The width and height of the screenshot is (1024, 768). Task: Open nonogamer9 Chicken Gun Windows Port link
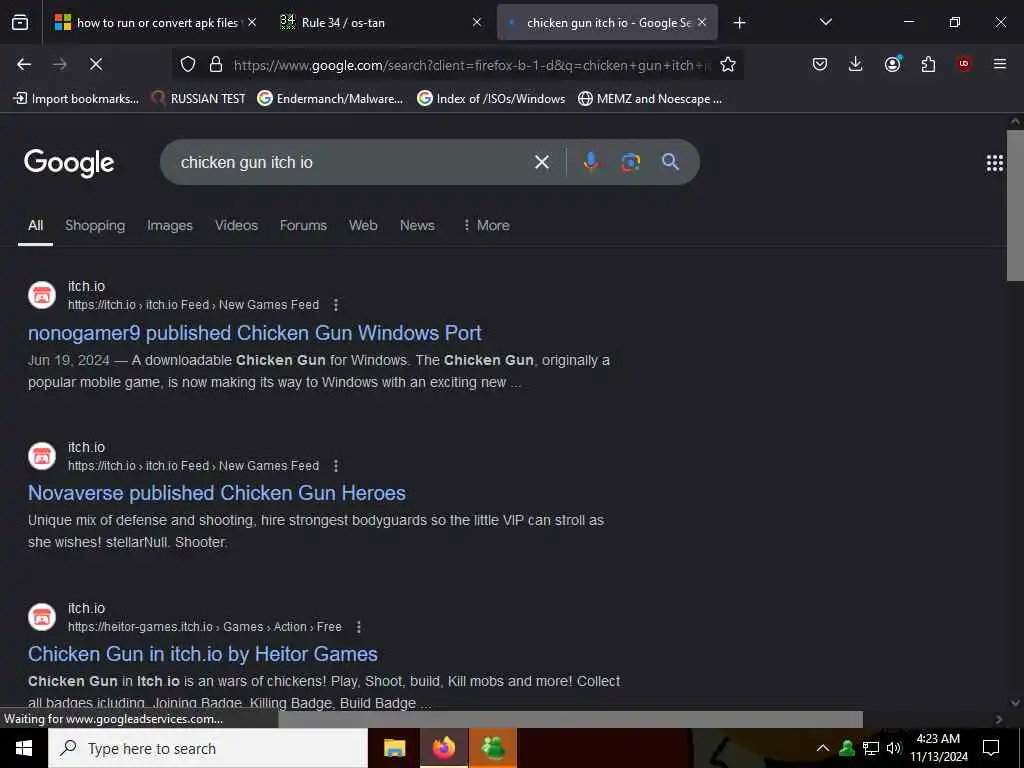click(255, 333)
